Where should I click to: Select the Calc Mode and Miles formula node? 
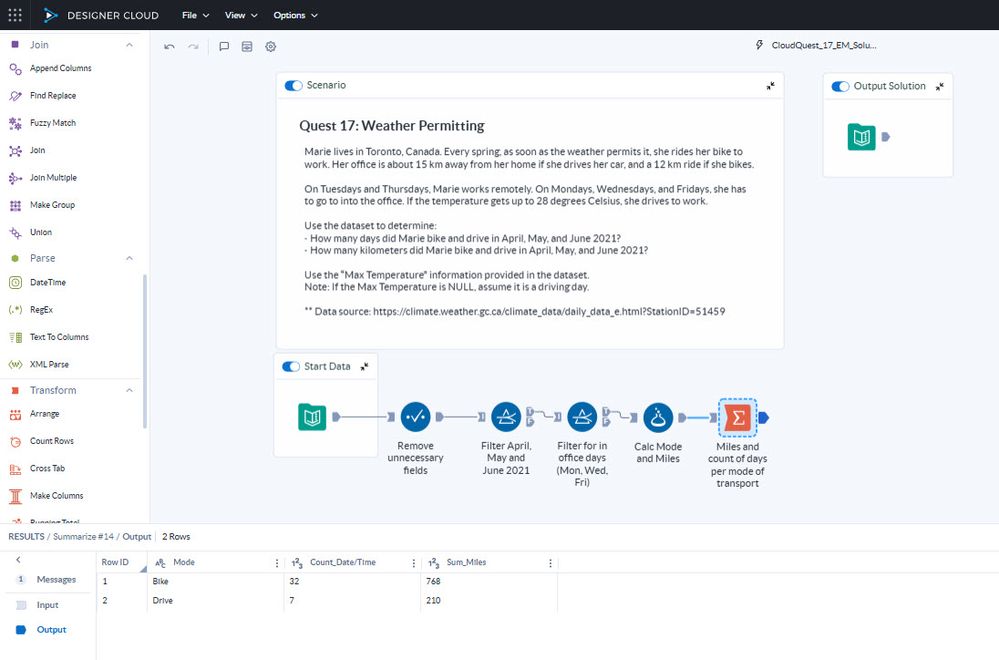pyautogui.click(x=658, y=417)
